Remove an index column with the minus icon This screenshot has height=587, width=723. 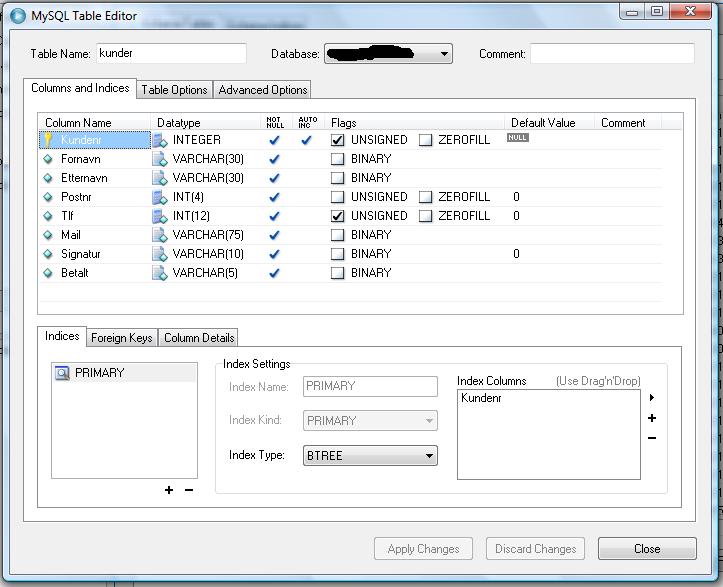tap(652, 438)
